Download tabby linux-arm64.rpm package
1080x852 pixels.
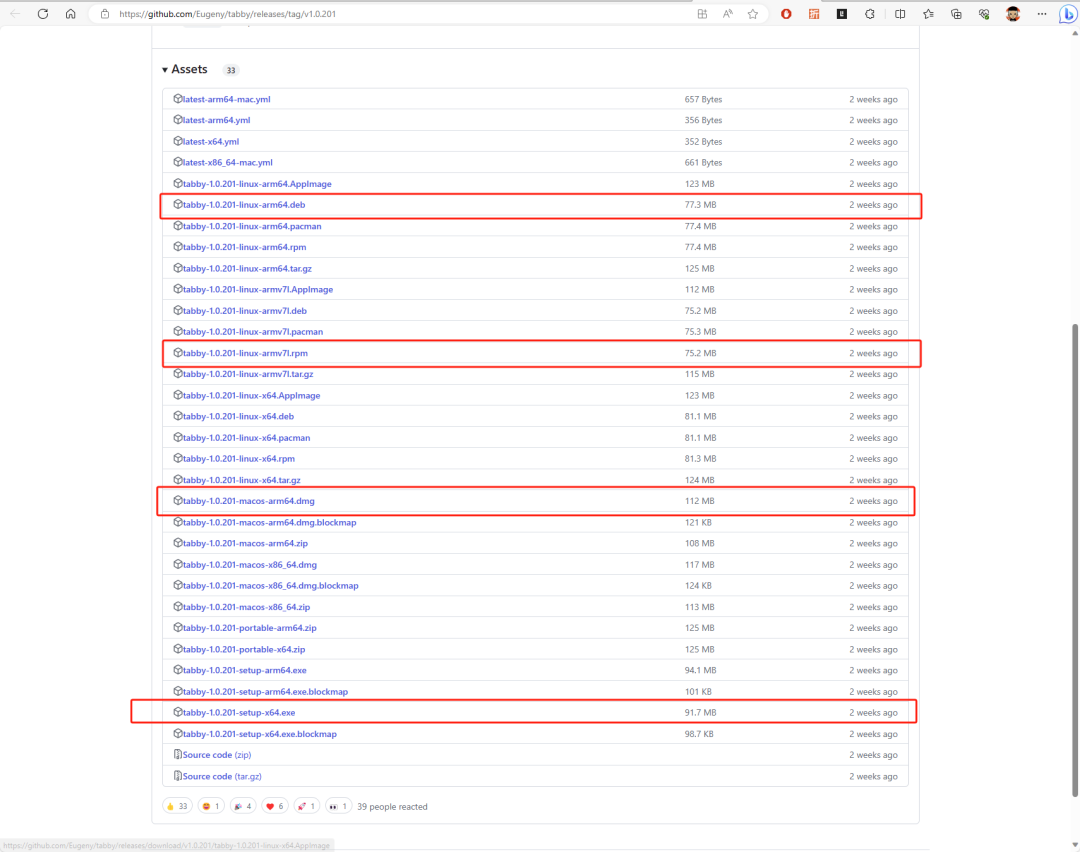click(245, 247)
